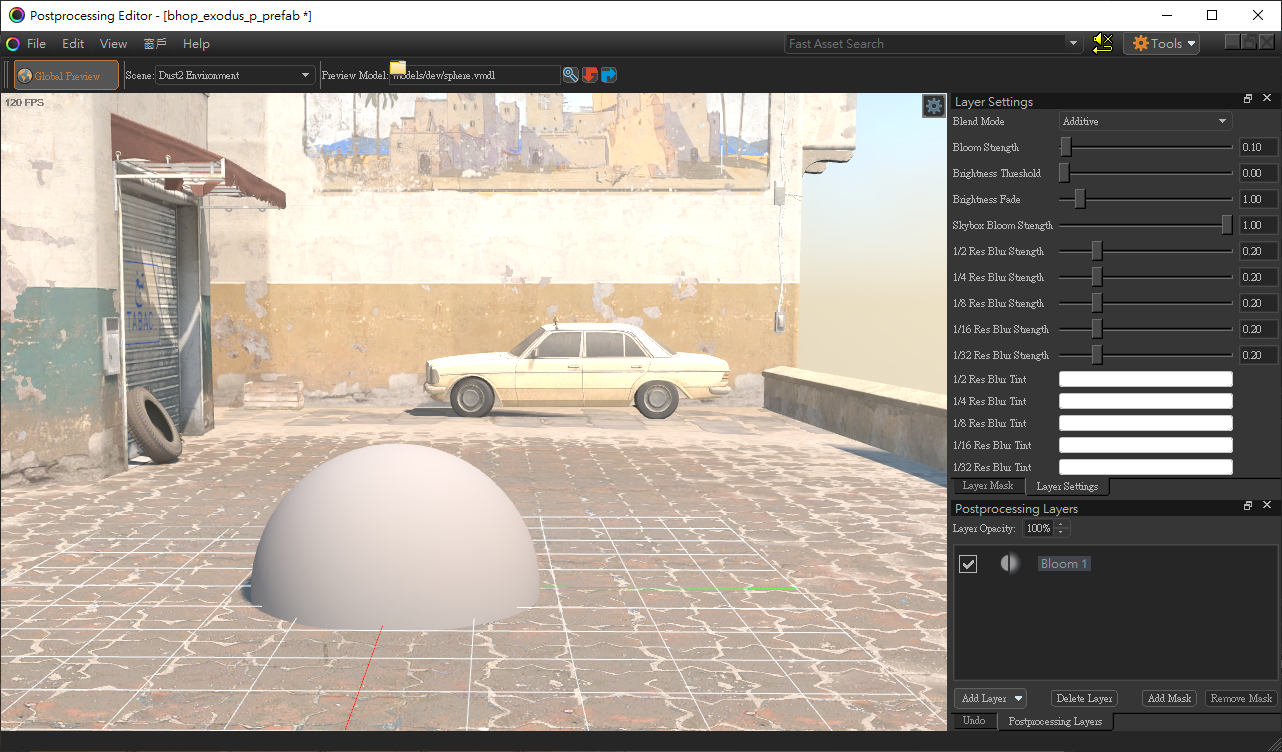Click the Skybox Bloom Strength value field
Image resolution: width=1282 pixels, height=752 pixels.
pos(1258,225)
